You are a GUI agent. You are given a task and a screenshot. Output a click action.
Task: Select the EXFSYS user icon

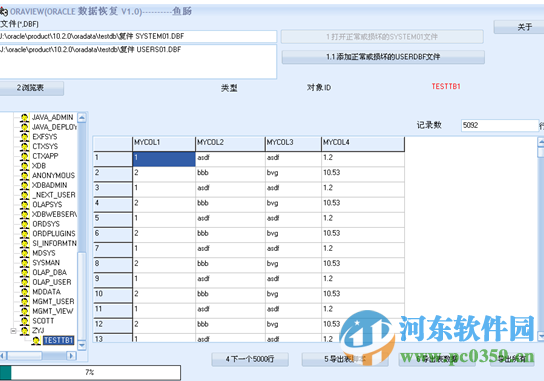tap(24, 137)
